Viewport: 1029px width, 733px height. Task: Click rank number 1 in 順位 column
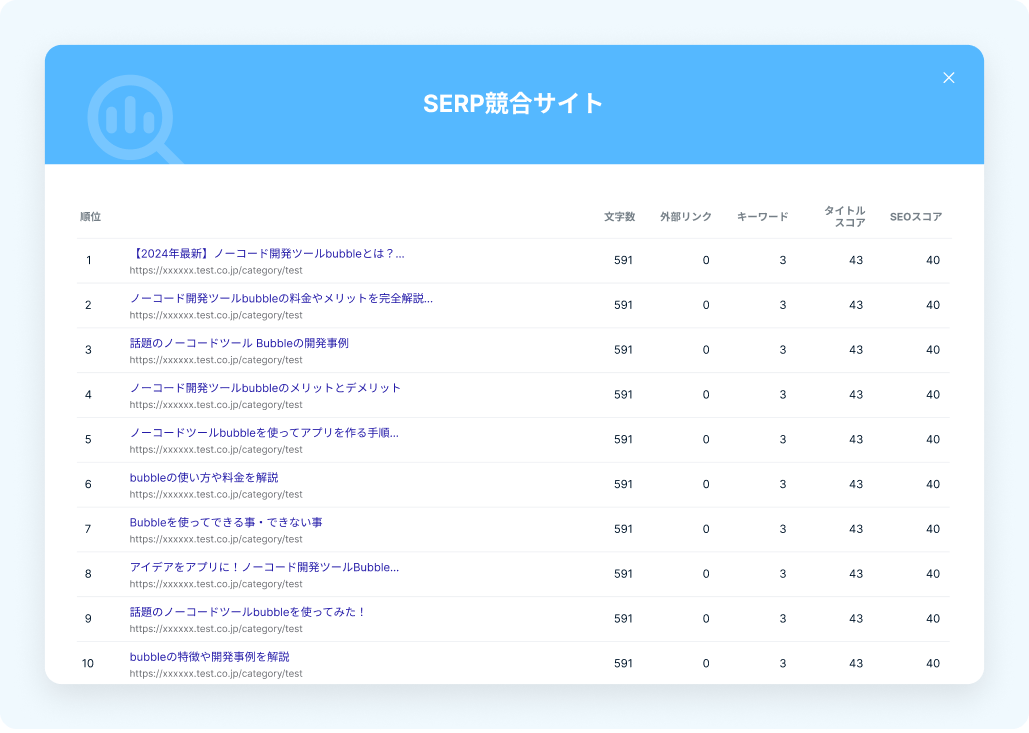[x=89, y=261]
